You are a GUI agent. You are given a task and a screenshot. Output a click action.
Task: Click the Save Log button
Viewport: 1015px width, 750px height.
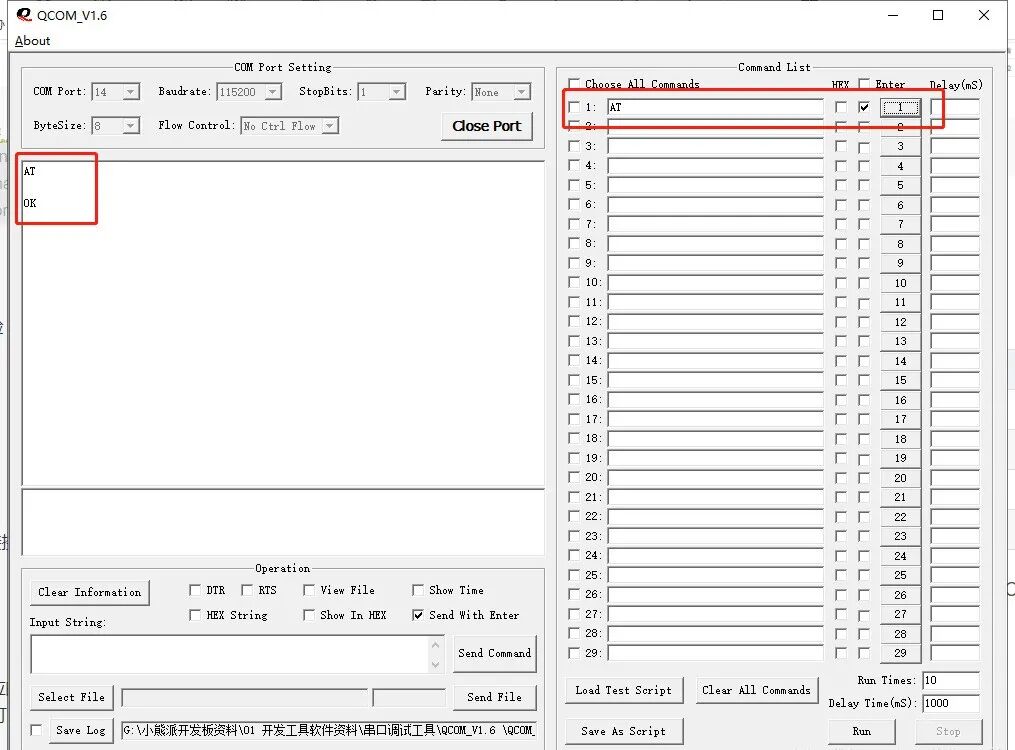81,730
